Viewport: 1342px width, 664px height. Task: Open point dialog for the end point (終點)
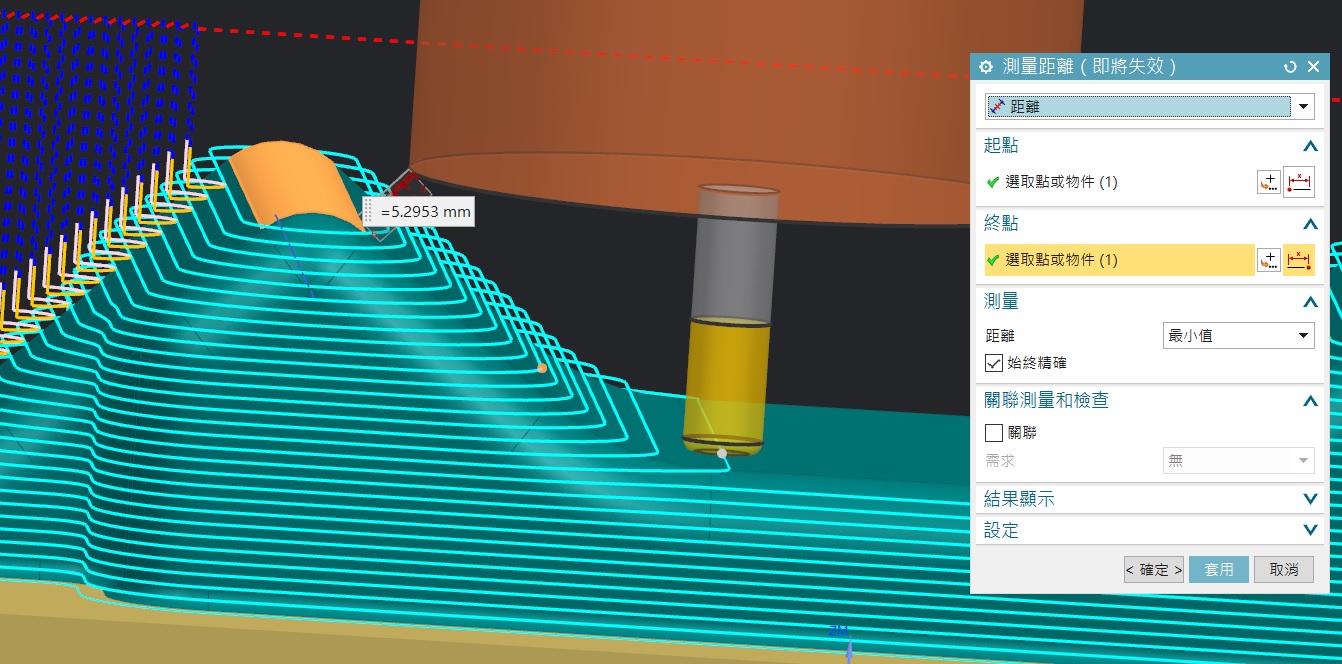pyautogui.click(x=1269, y=260)
